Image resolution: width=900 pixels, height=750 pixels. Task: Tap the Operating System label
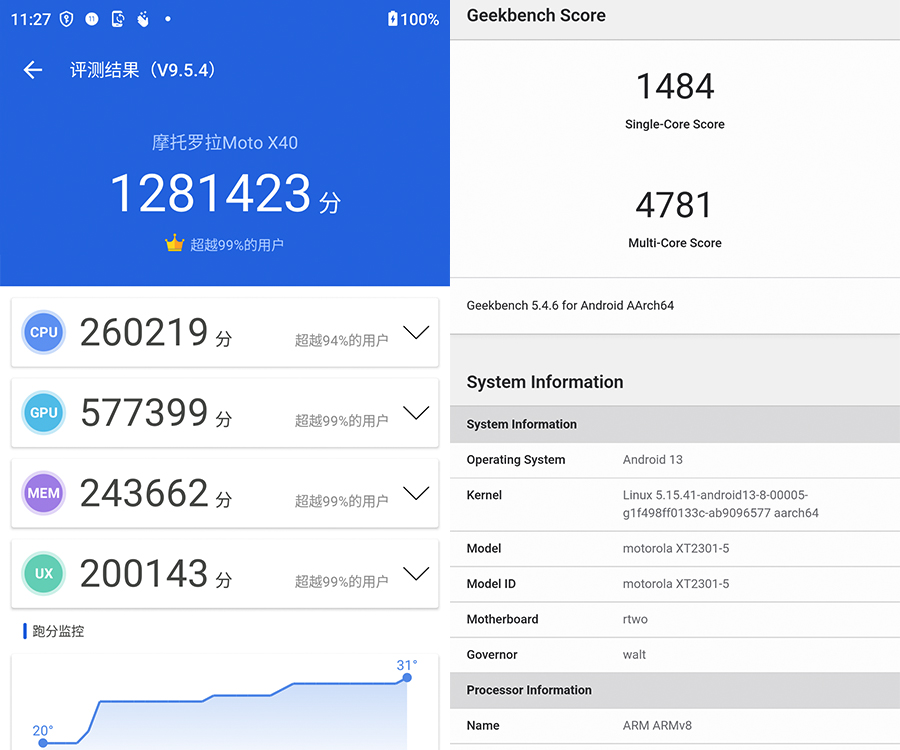click(516, 460)
